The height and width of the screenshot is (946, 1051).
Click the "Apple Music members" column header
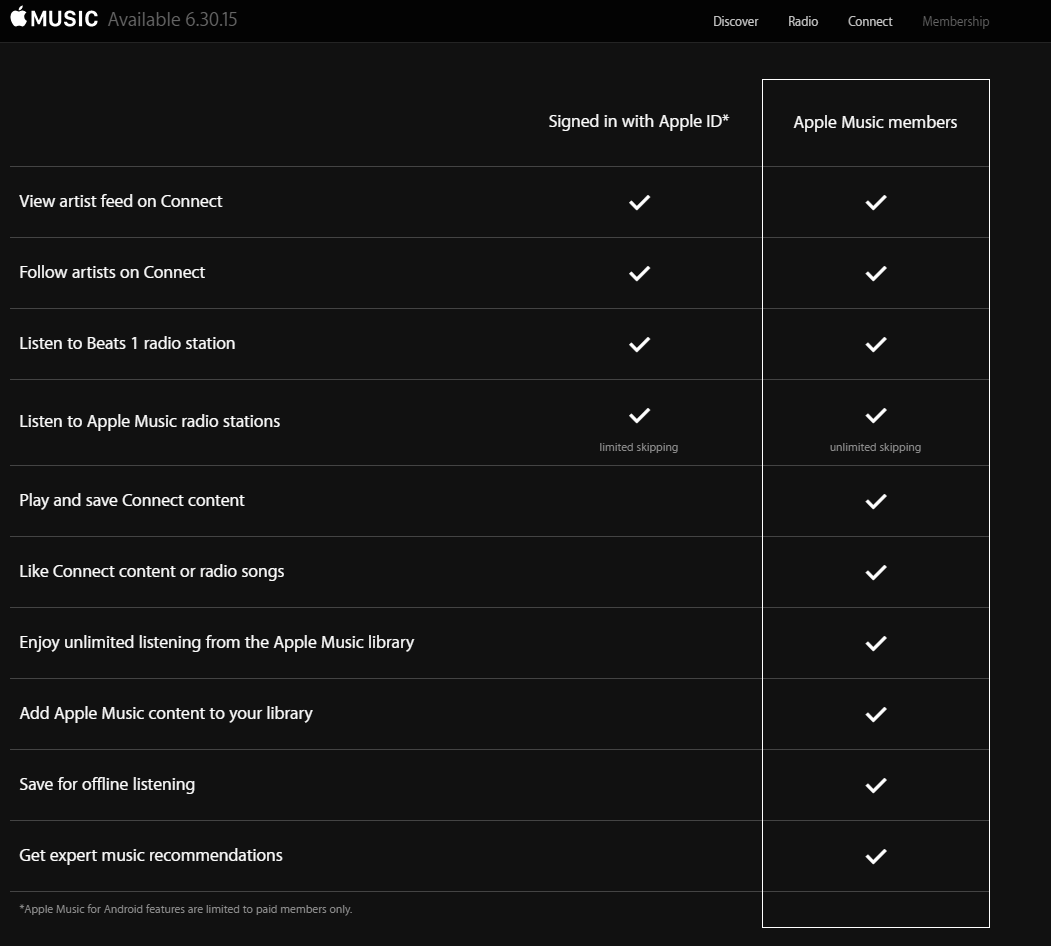point(875,122)
